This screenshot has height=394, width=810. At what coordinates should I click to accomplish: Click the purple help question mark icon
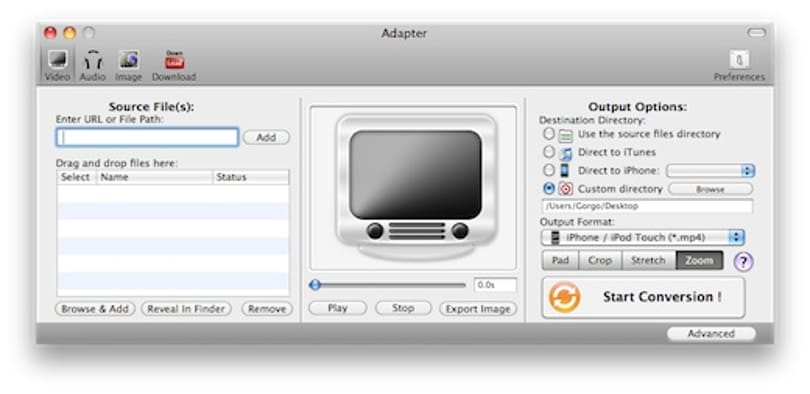coord(743,261)
